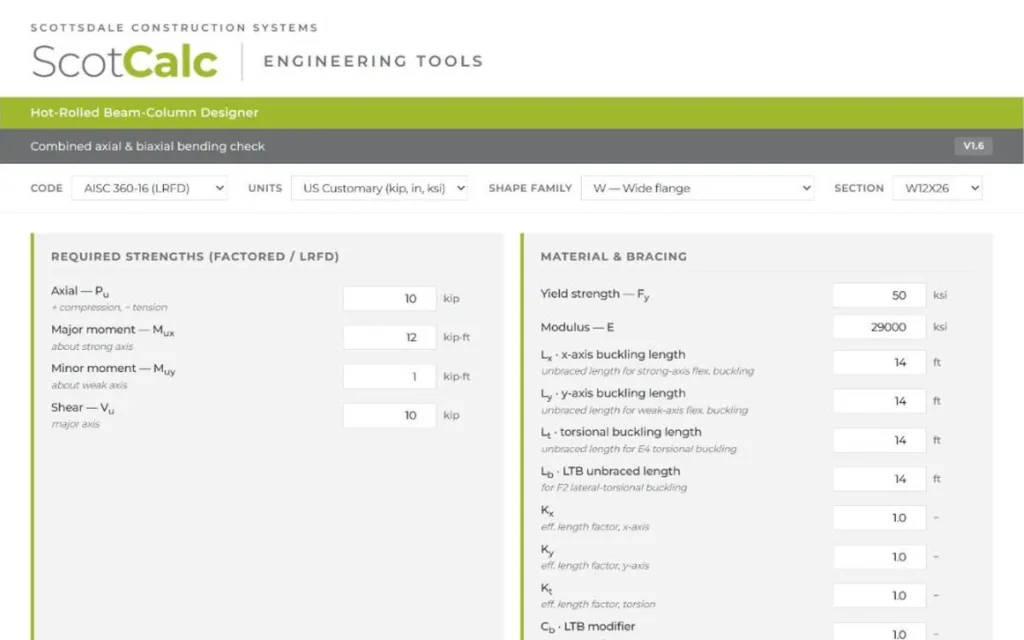Click the Major moment Mux input field
The width and height of the screenshot is (1024, 640).
click(390, 337)
